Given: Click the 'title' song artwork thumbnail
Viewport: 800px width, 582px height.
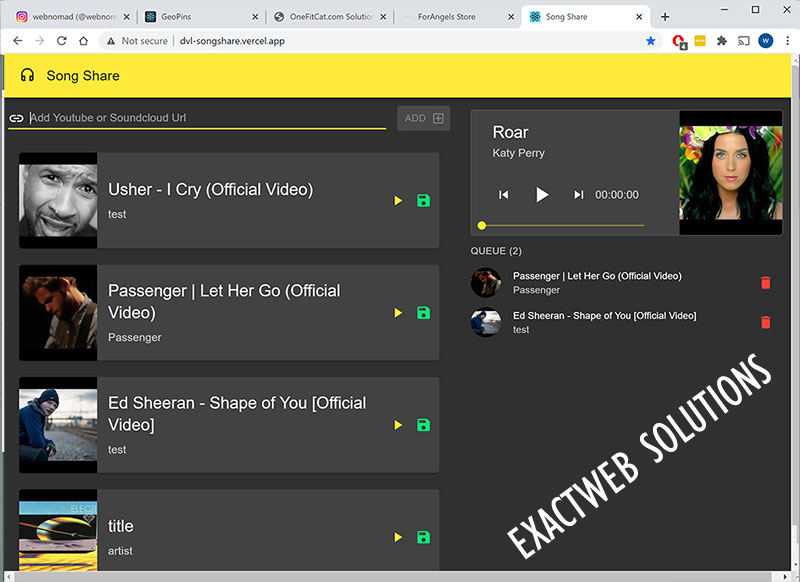Looking at the screenshot, I should (58, 530).
